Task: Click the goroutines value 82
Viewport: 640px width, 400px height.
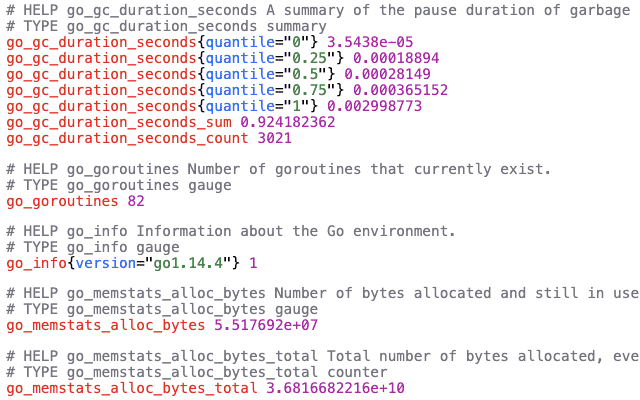Action: click(136, 201)
